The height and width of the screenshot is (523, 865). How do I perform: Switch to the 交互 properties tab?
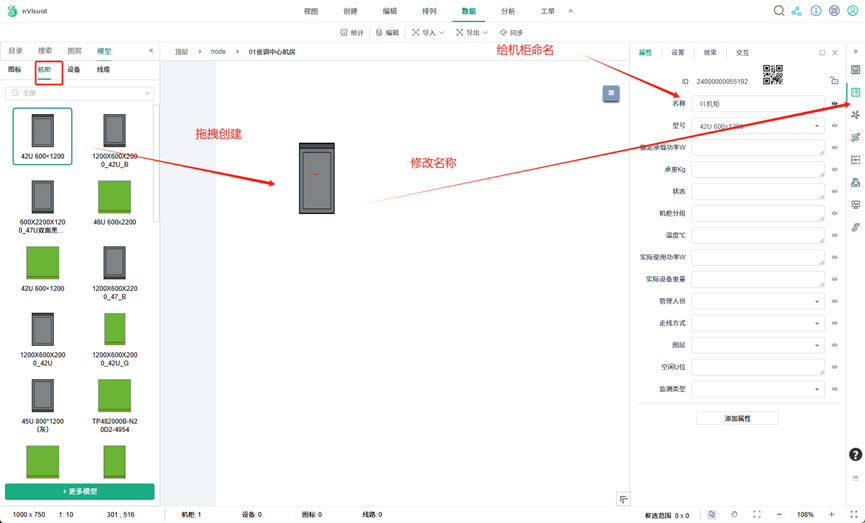743,52
